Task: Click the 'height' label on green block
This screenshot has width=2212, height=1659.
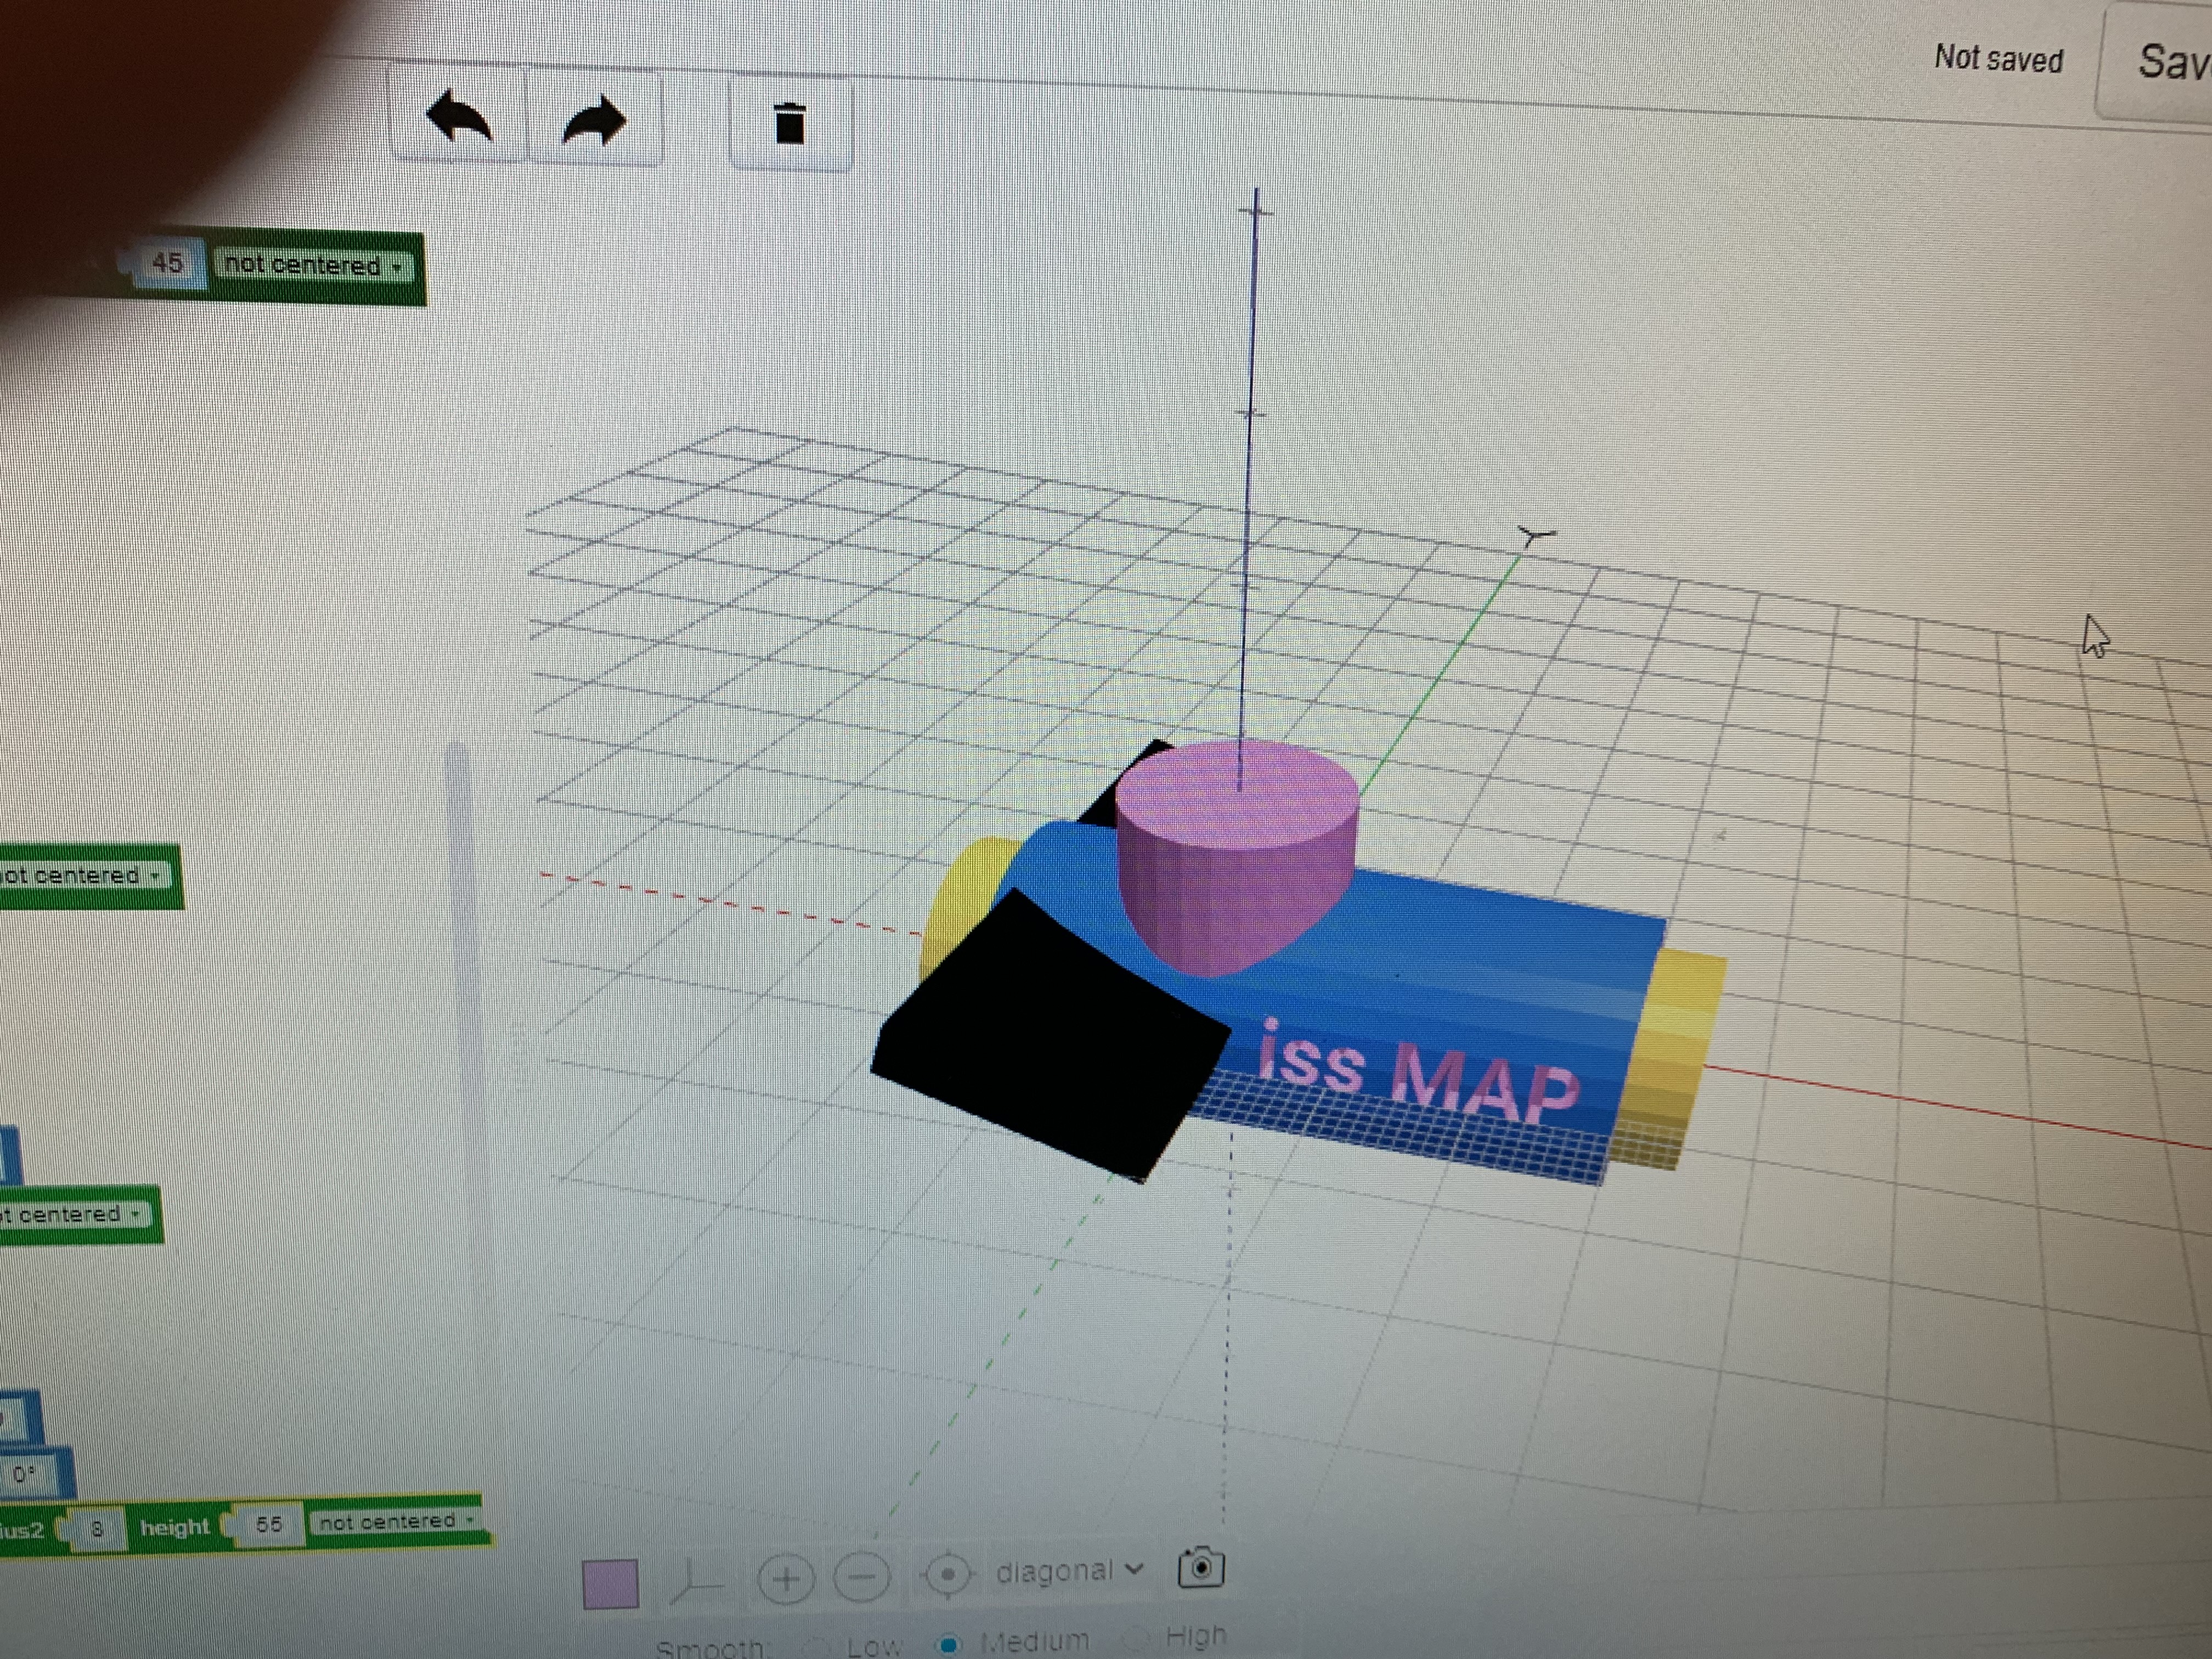Action: pyautogui.click(x=175, y=1527)
